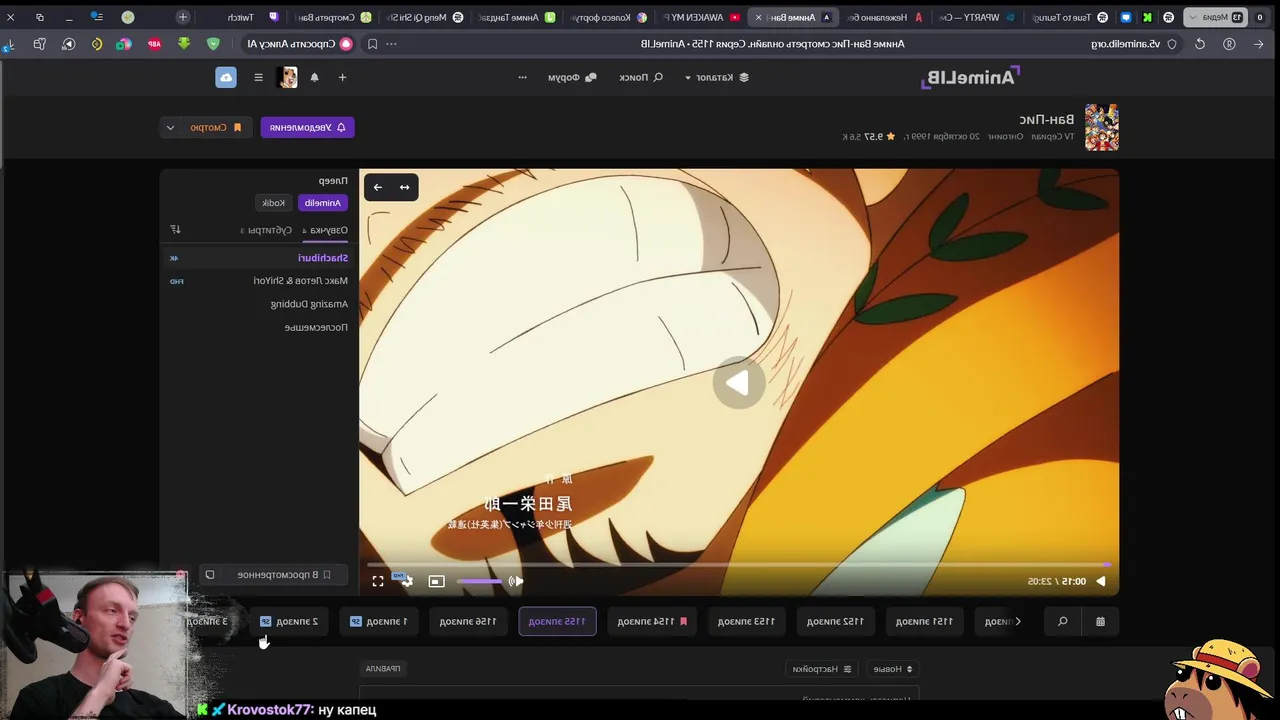Select 1152 эпизод
1280x720 pixels.
click(x=835, y=621)
